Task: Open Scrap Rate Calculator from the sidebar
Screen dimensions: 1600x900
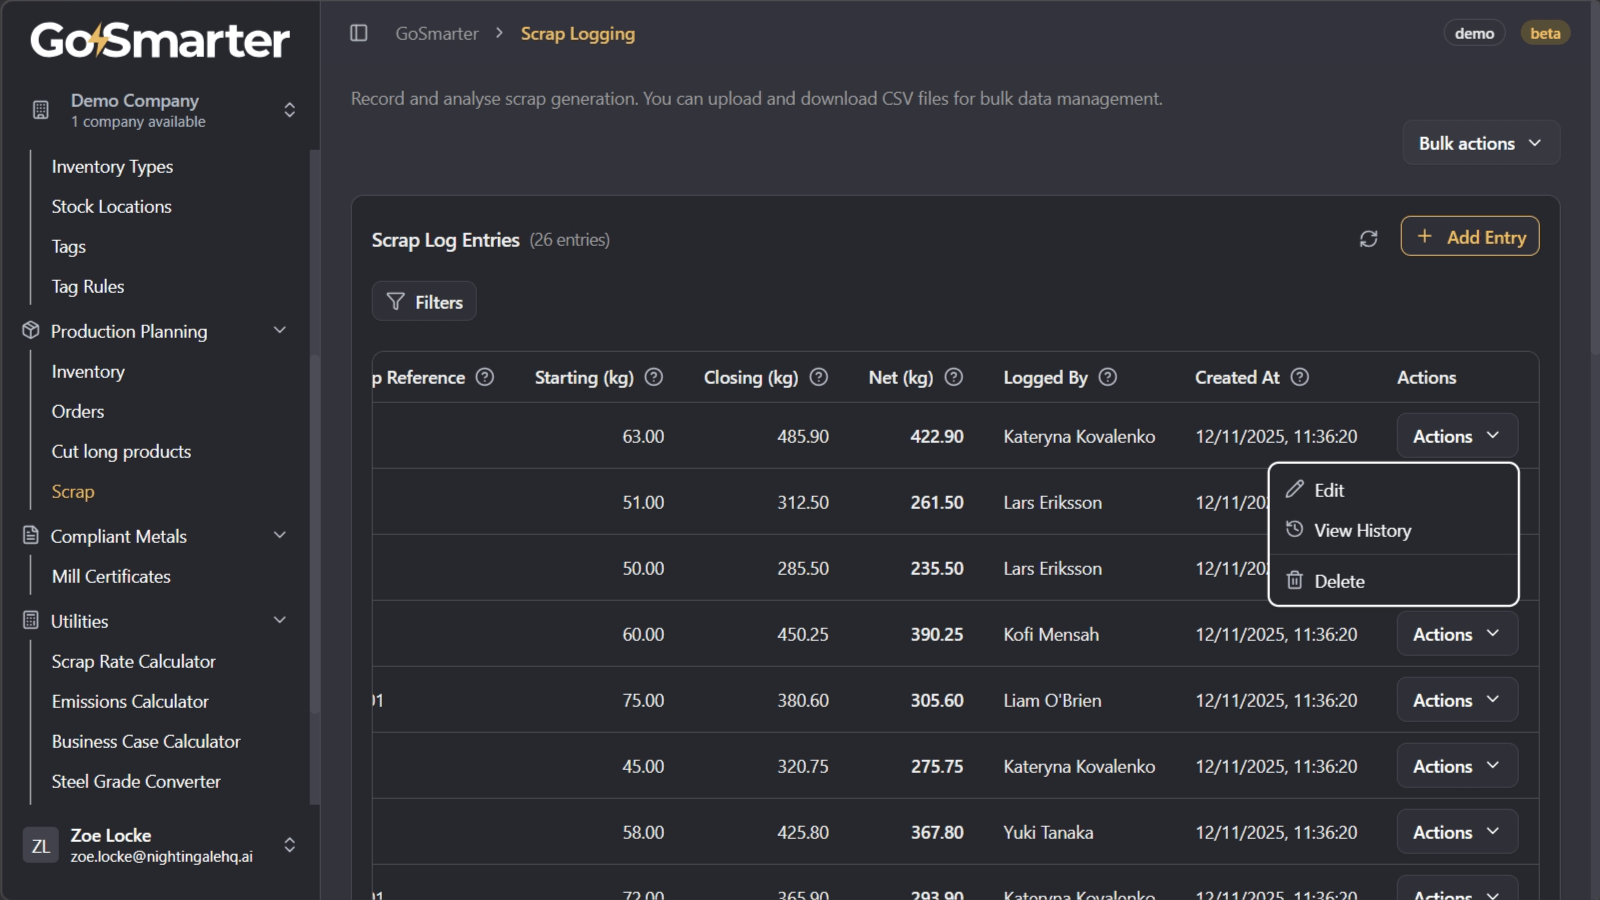Action: (x=133, y=661)
